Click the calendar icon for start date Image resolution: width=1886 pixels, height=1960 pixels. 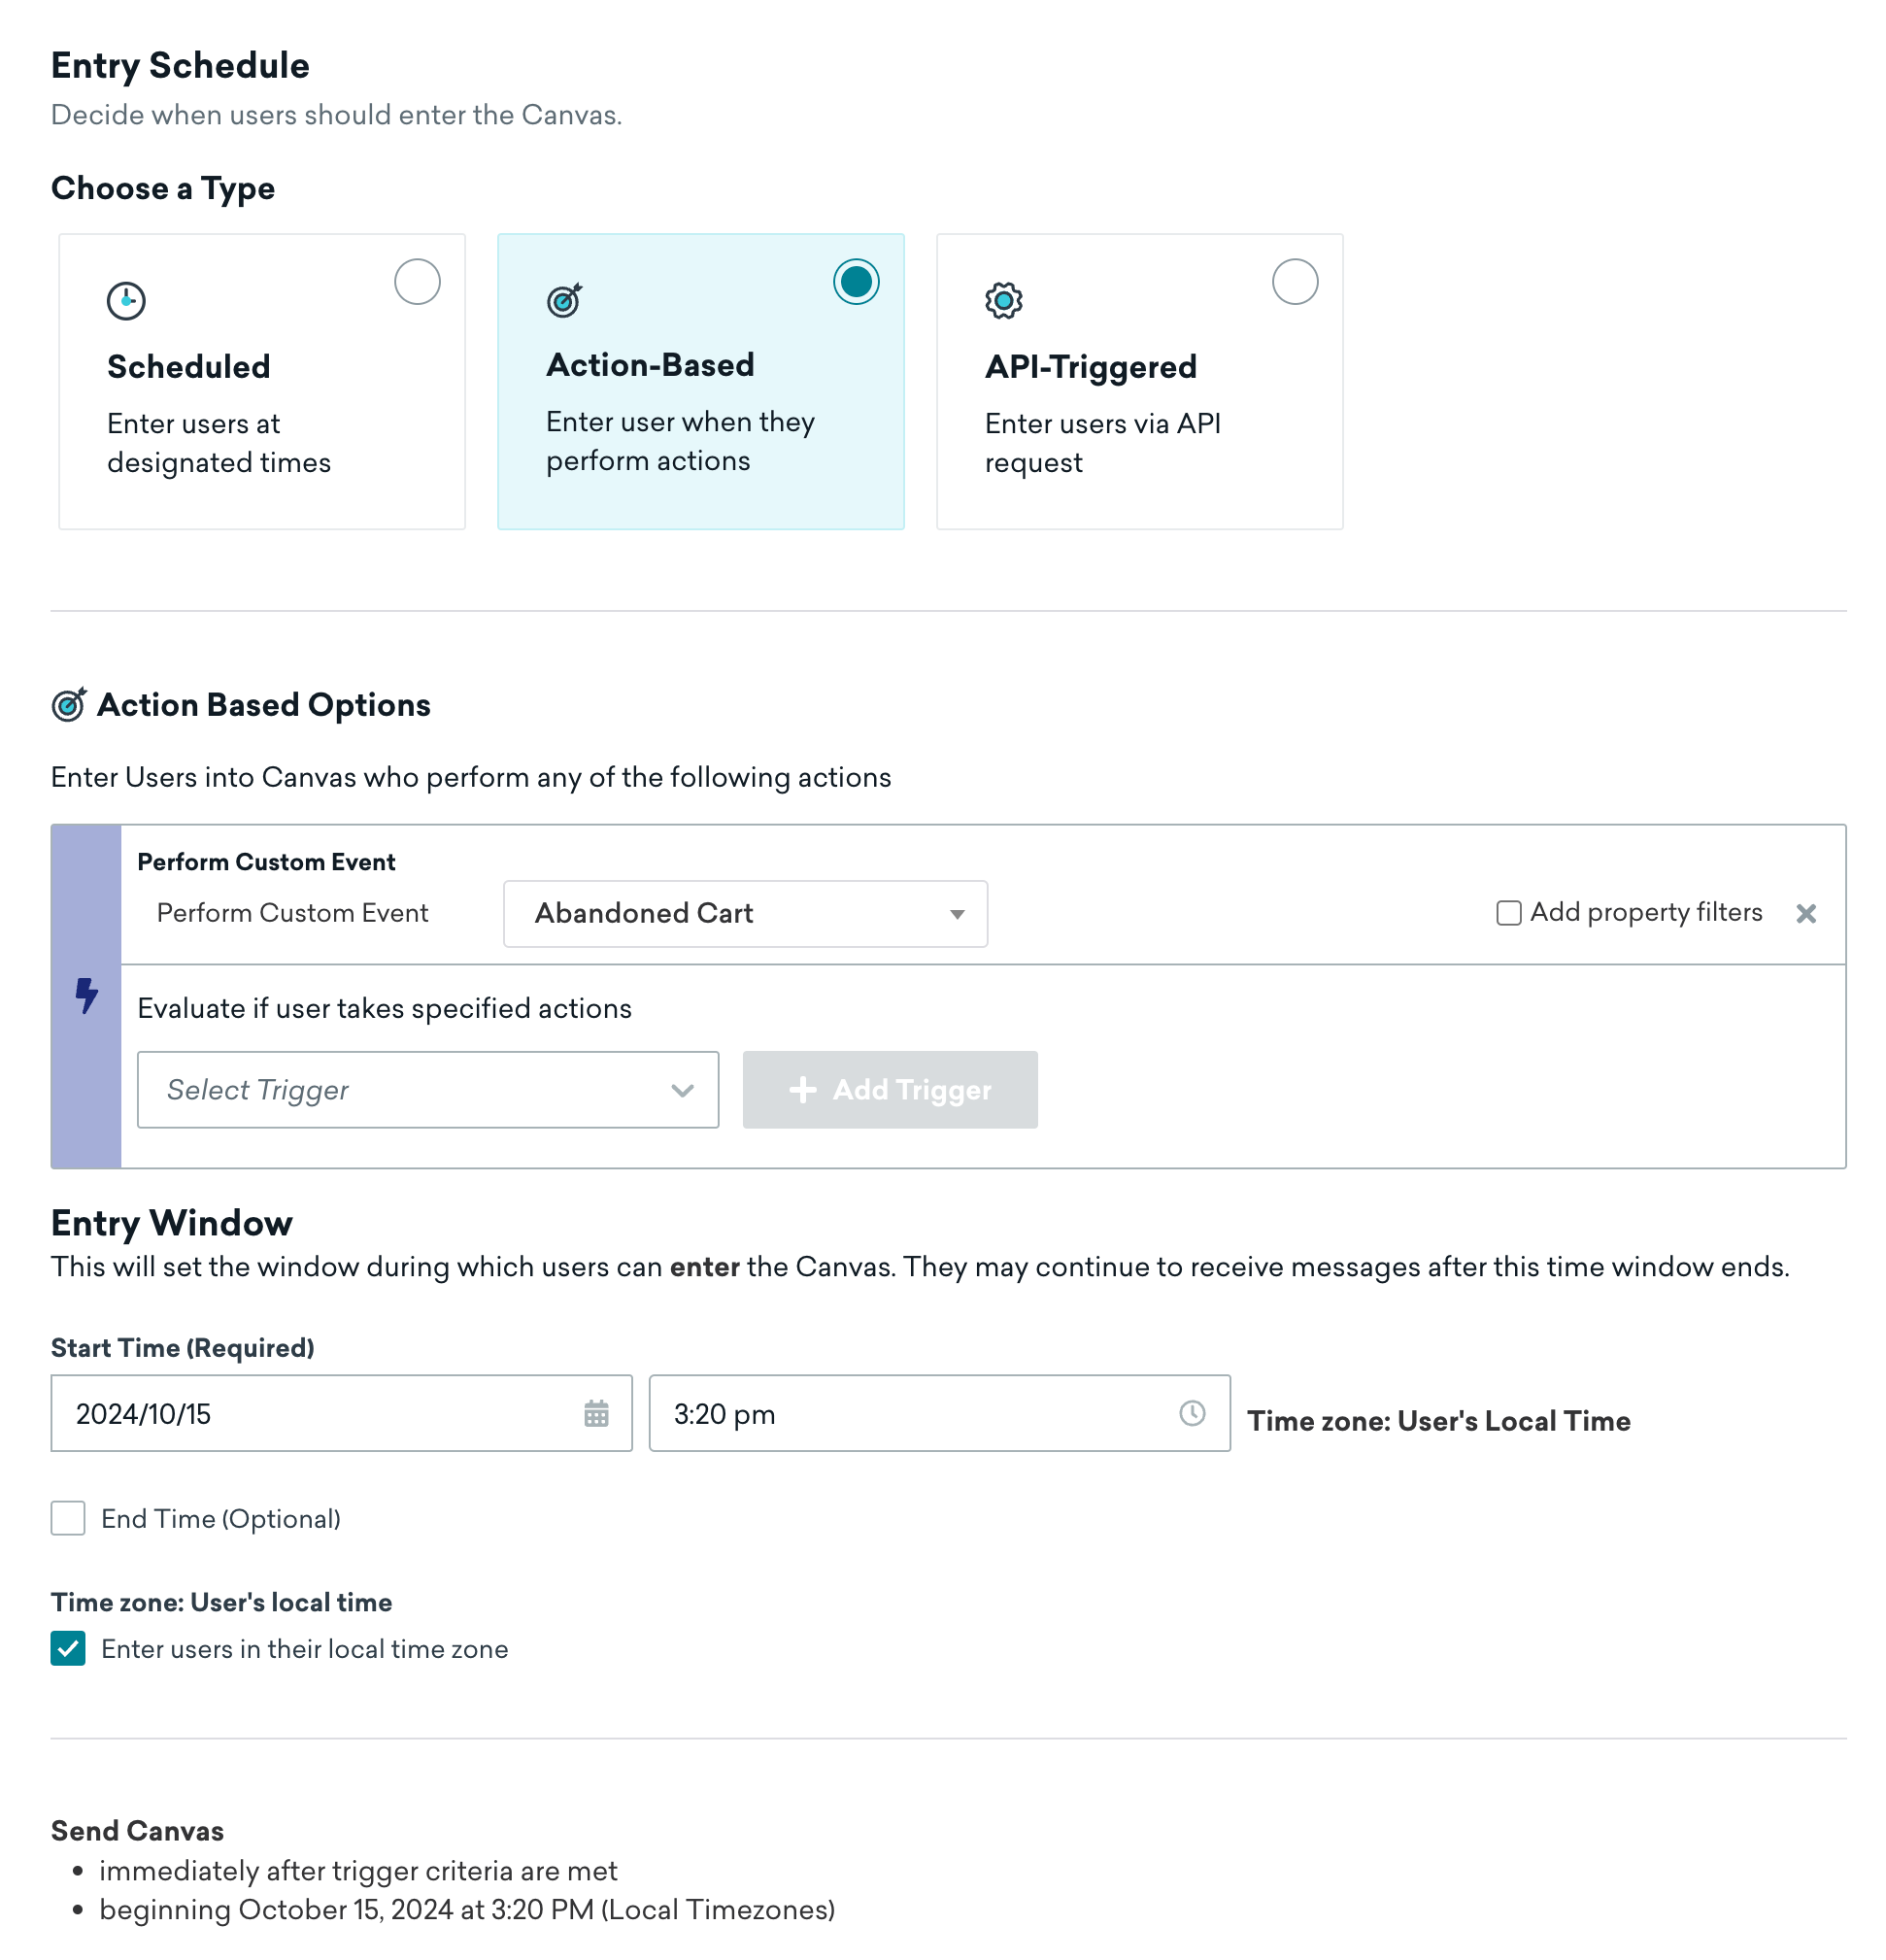(596, 1412)
